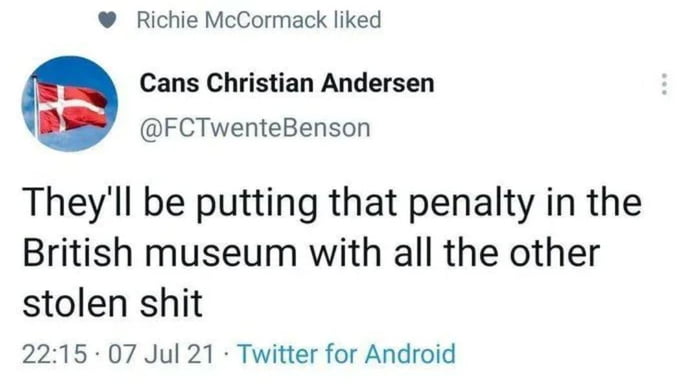Open the Twitter for Android source link
This screenshot has height=384, width=700.
(346, 354)
